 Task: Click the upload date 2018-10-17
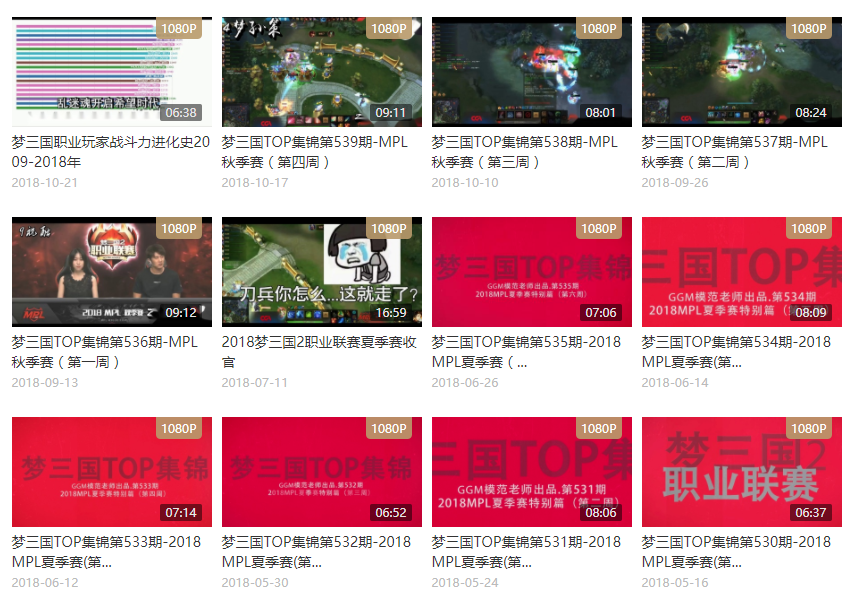[255, 183]
